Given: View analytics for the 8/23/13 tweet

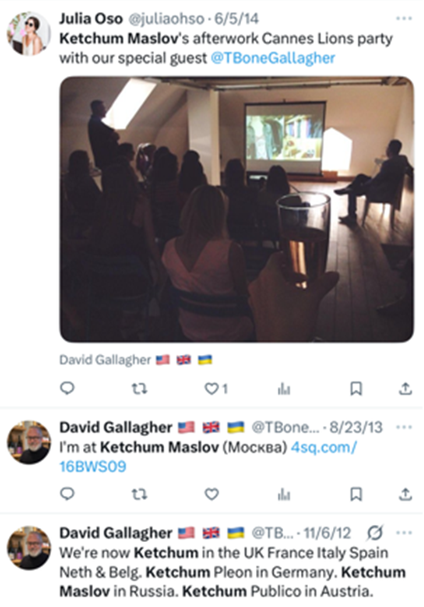Looking at the screenshot, I should (284, 494).
